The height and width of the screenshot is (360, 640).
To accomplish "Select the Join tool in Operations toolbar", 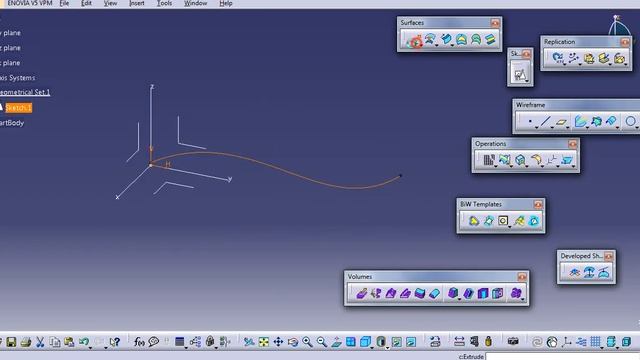I will (x=489, y=160).
